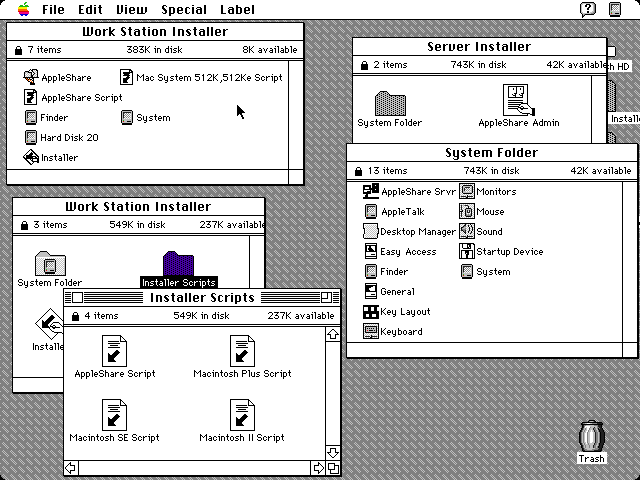Select the Key Layout file

point(371,312)
